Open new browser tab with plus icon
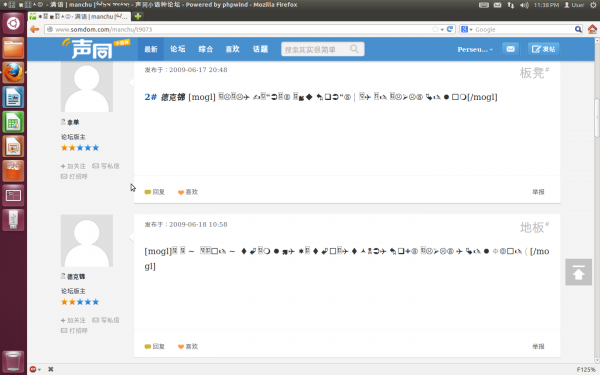This screenshot has height=375, width=600. coord(138,16)
